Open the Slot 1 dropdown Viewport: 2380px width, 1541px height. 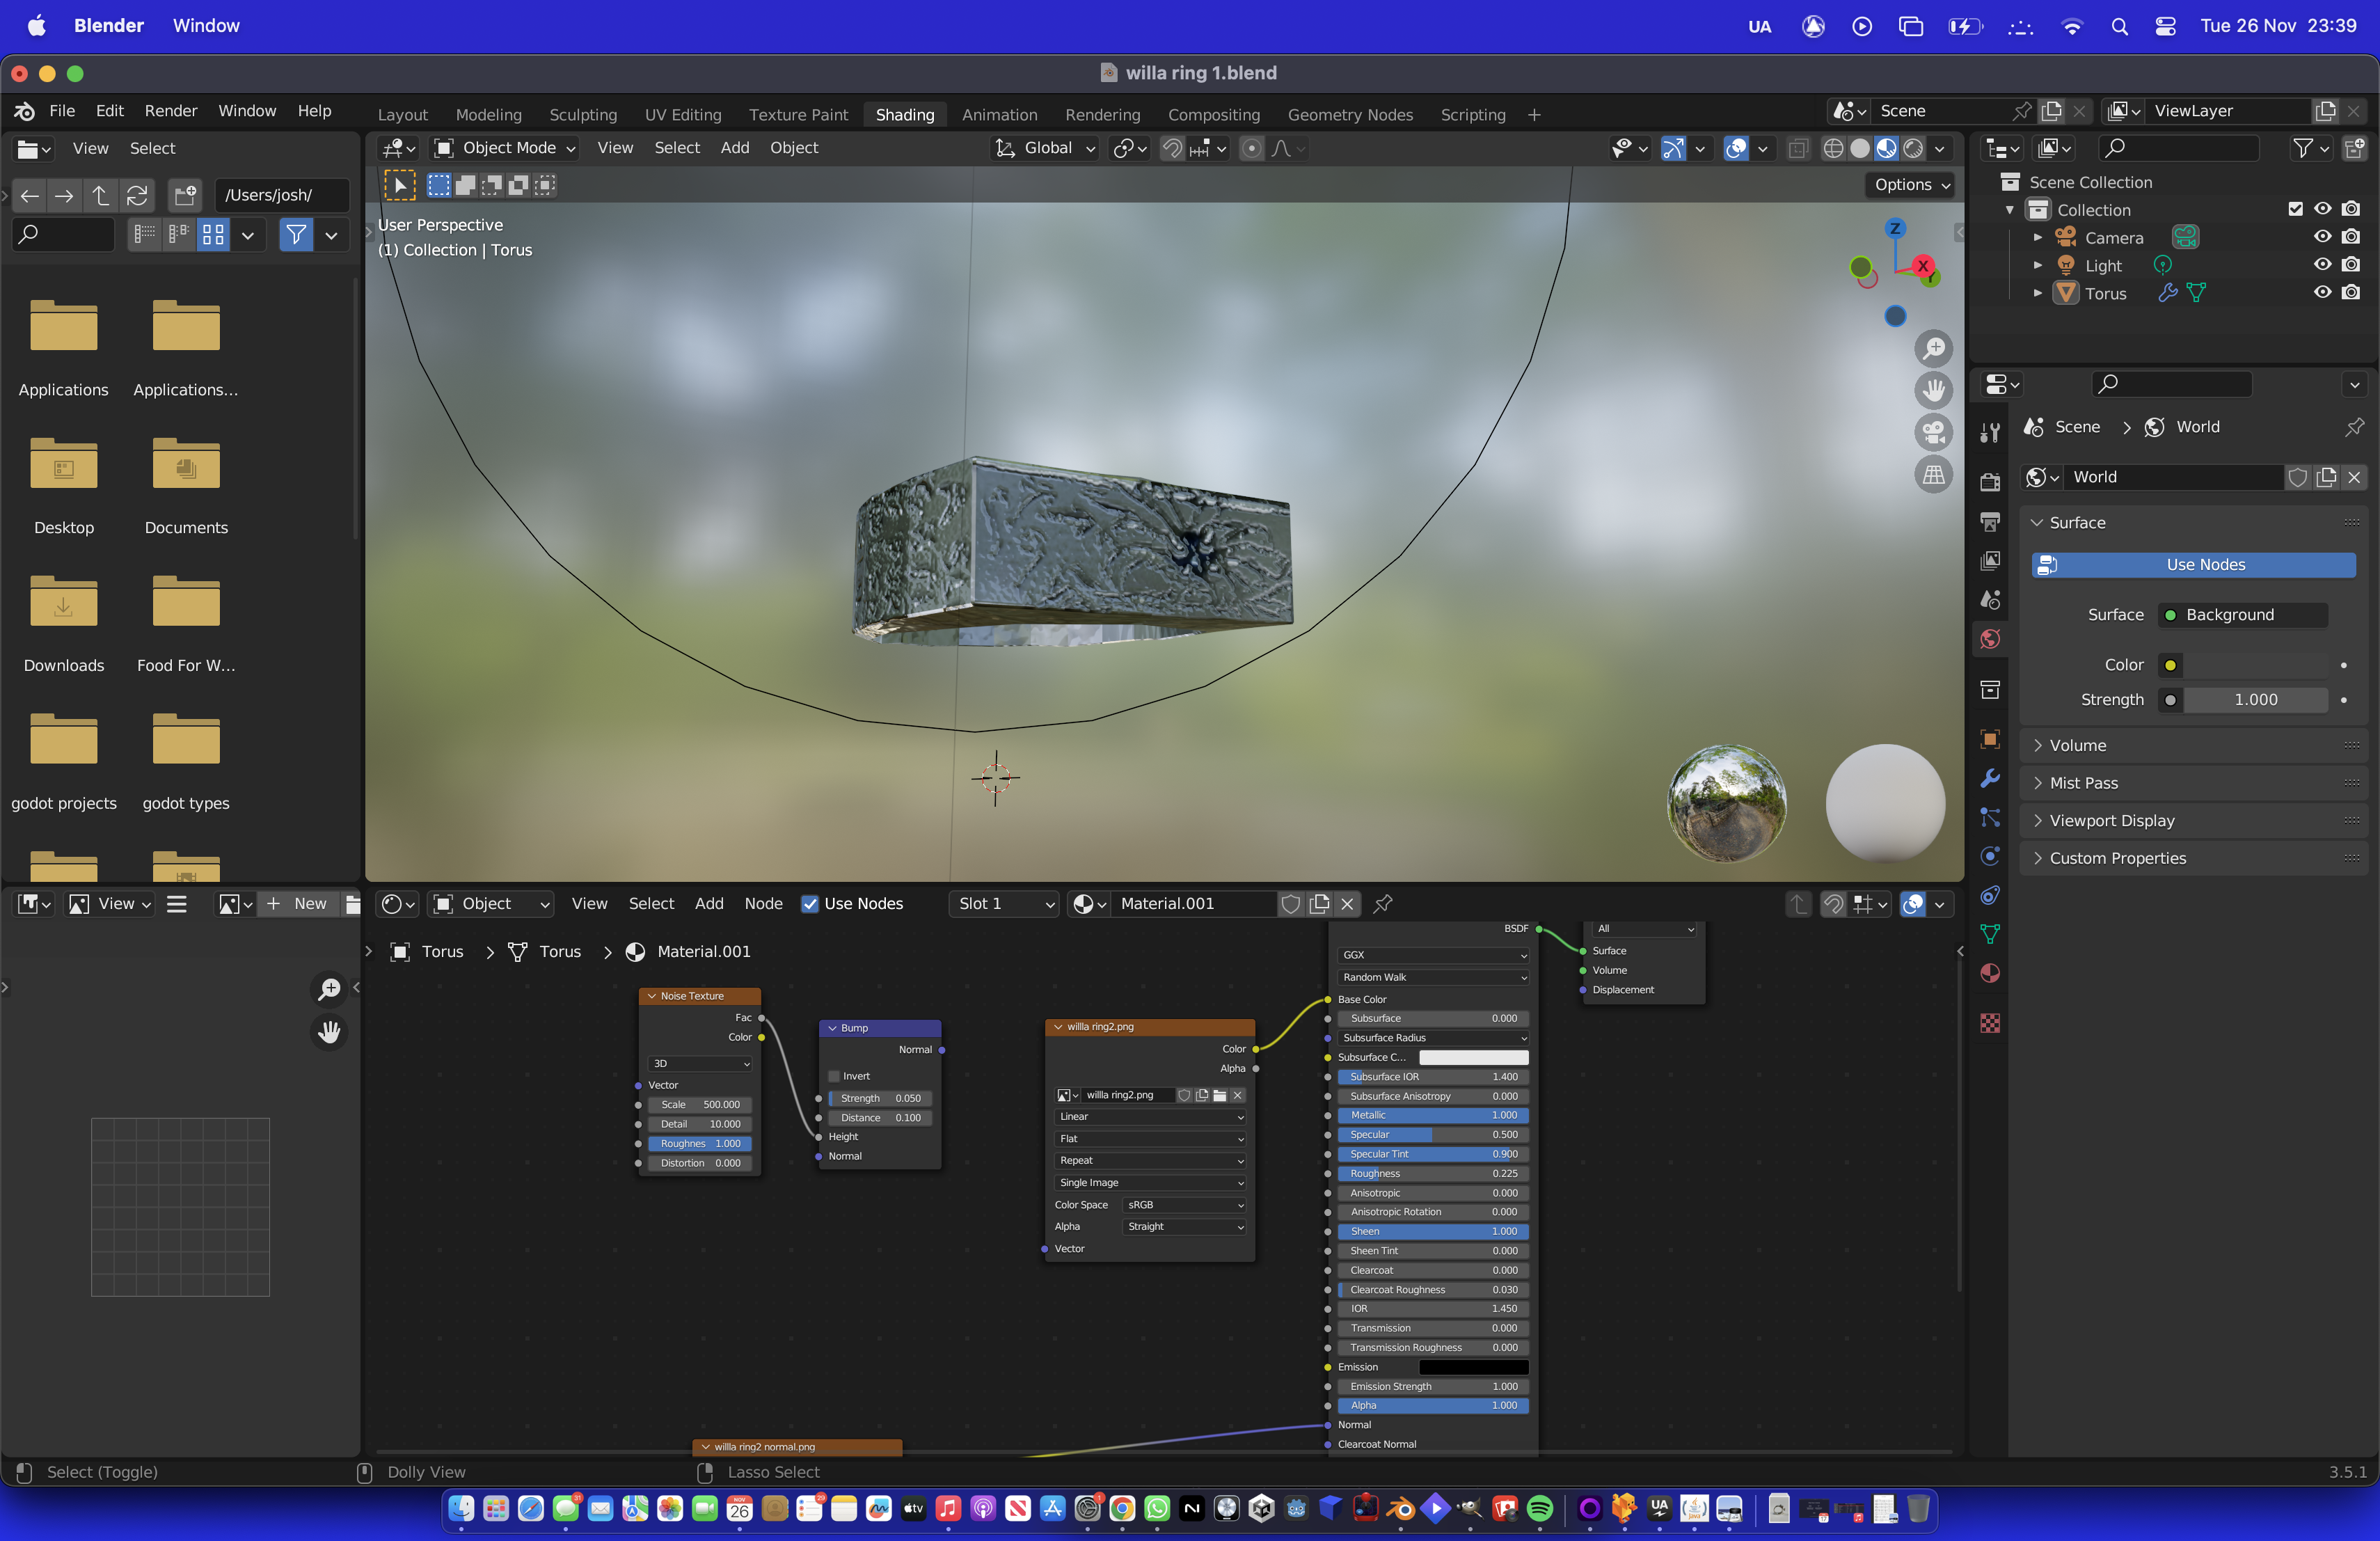click(x=1004, y=904)
